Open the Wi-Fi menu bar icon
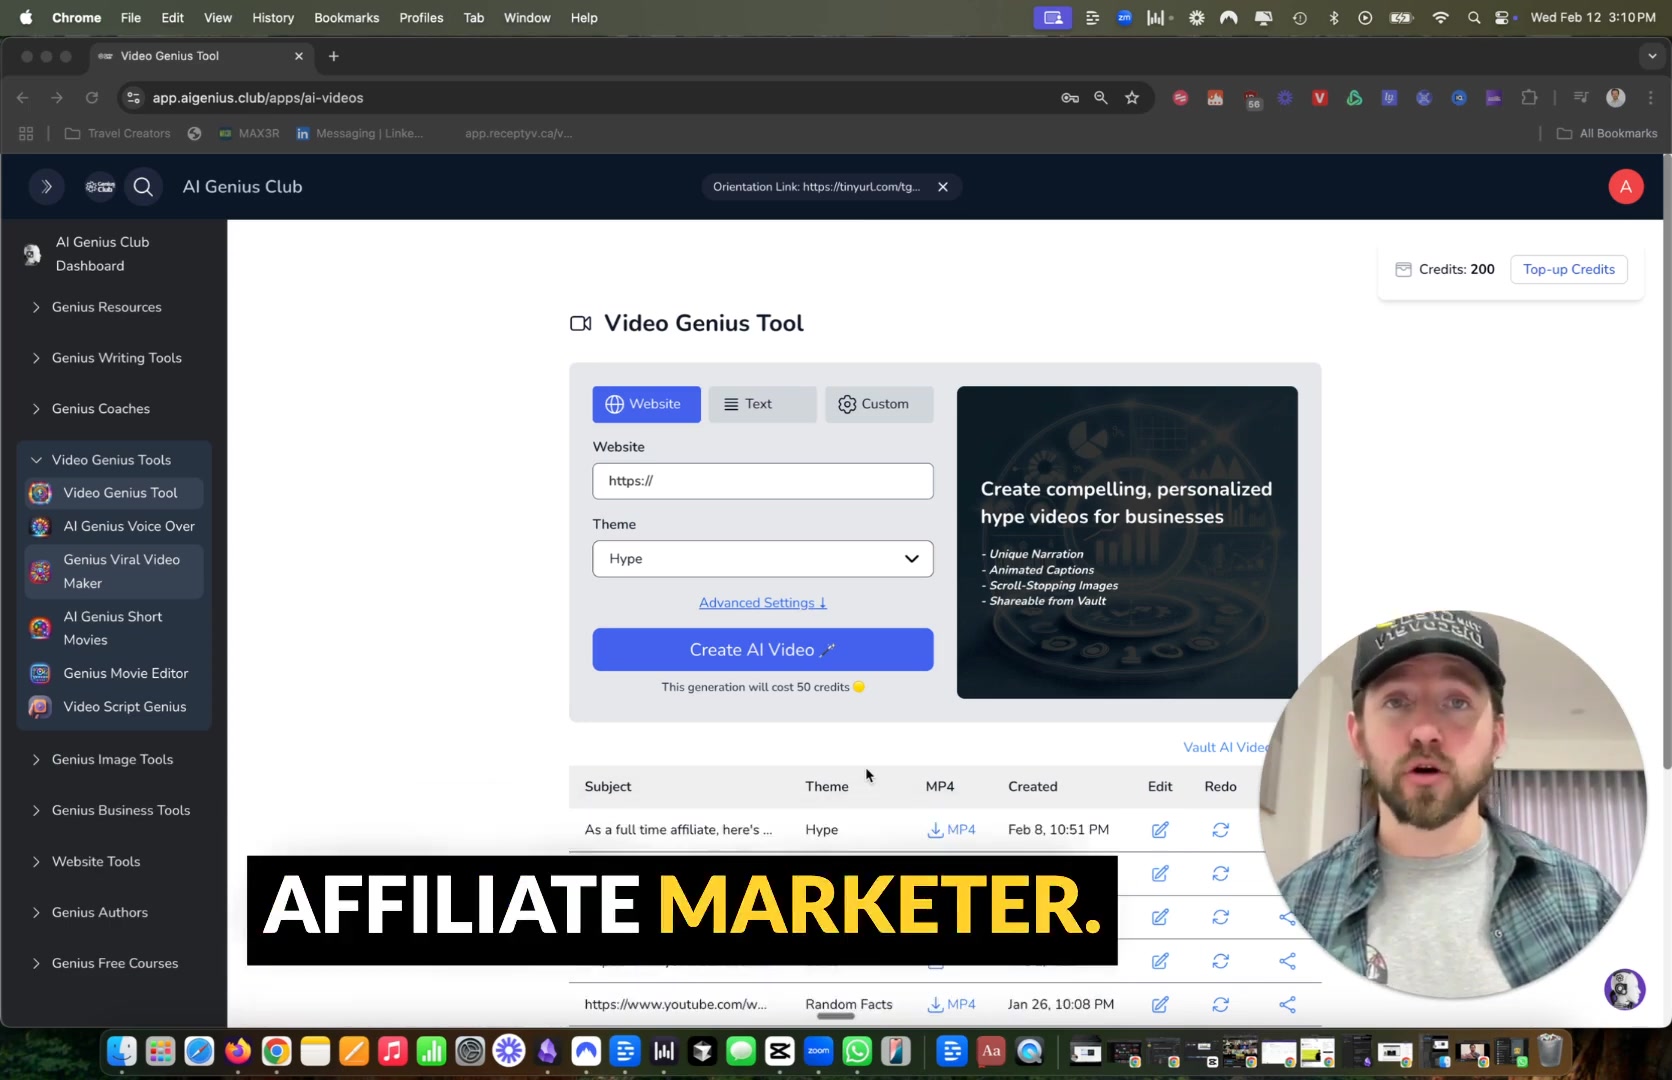 (1440, 18)
